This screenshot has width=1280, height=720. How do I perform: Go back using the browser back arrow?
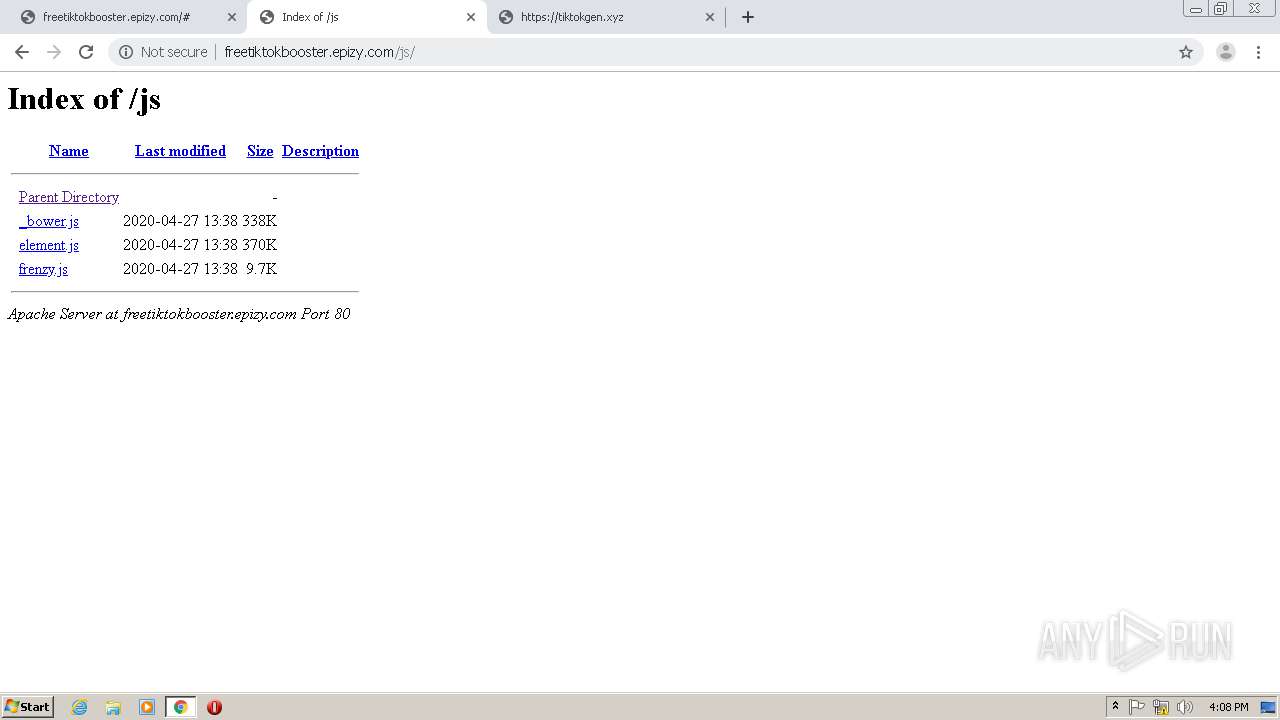coord(22,52)
